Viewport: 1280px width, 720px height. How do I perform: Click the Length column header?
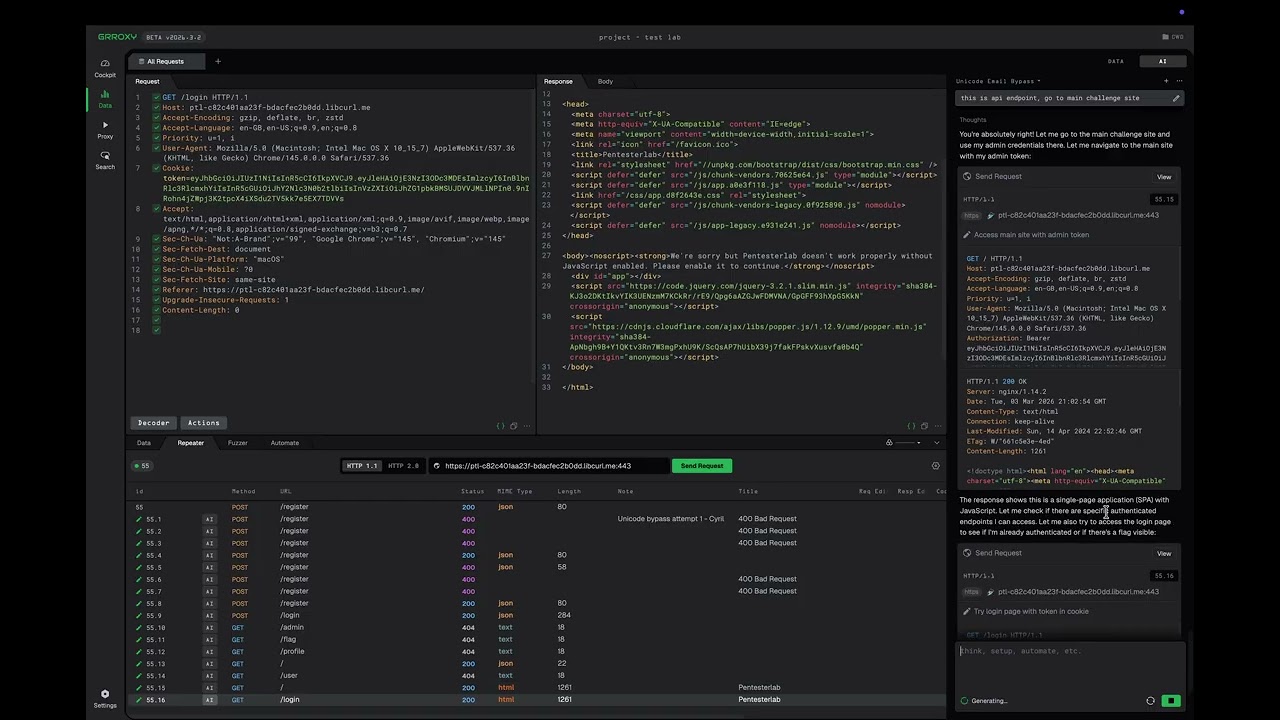pyautogui.click(x=568, y=491)
